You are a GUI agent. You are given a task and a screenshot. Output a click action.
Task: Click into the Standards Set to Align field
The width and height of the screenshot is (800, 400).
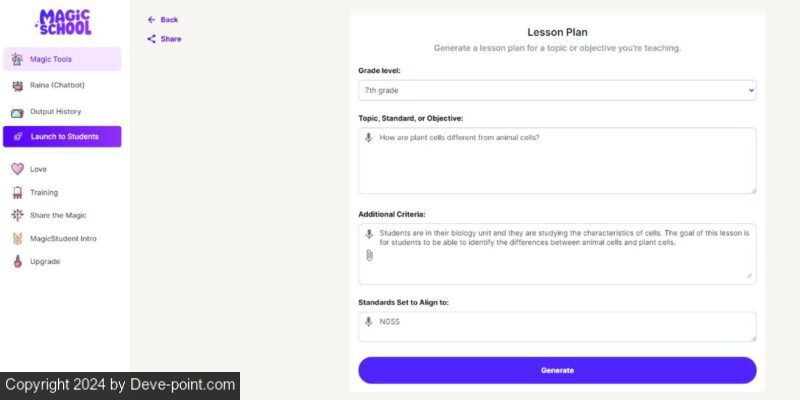557,327
